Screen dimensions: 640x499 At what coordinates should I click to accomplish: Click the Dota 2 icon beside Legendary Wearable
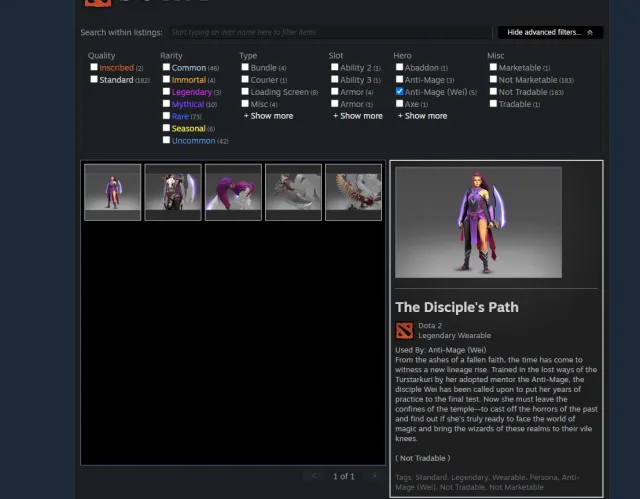click(x=404, y=330)
